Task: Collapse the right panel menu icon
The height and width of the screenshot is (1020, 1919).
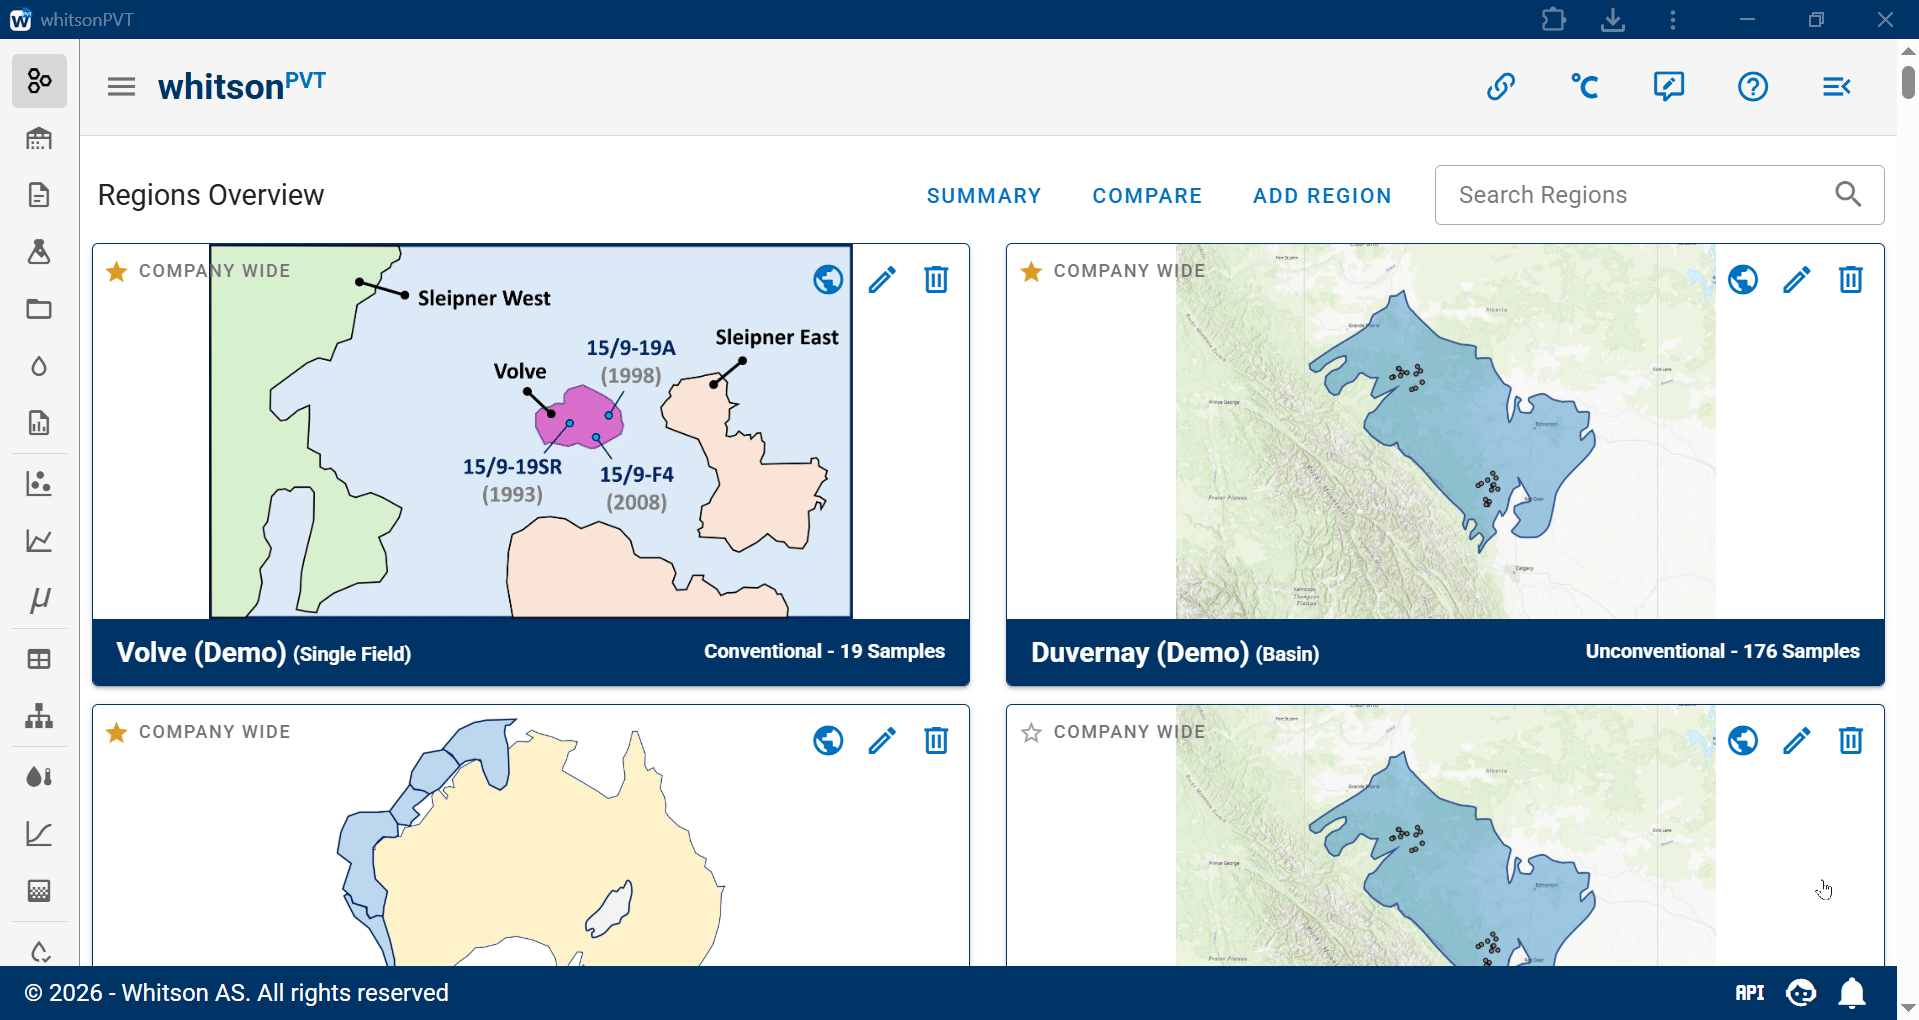Action: coord(1836,87)
